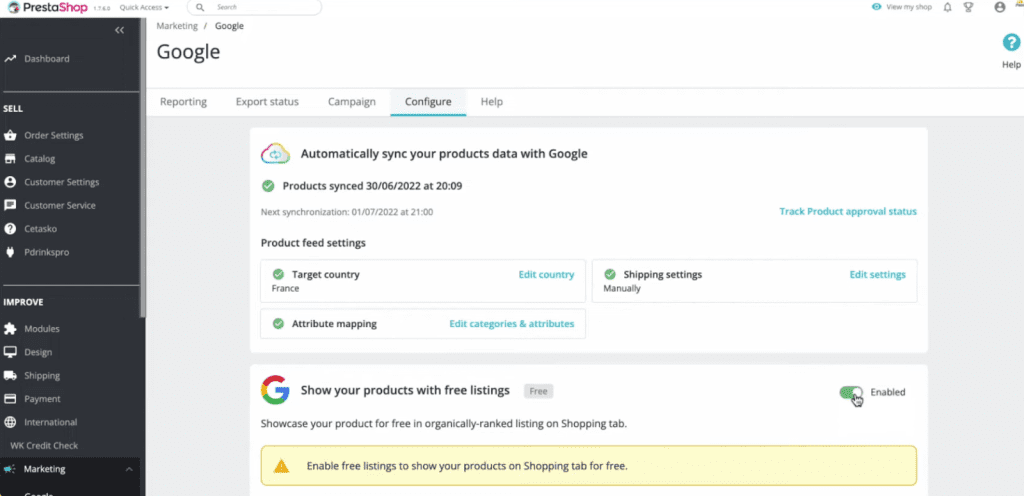The image size is (1024, 496).
Task: Click the sidebar vertical scrollbar
Action: click(x=143, y=170)
